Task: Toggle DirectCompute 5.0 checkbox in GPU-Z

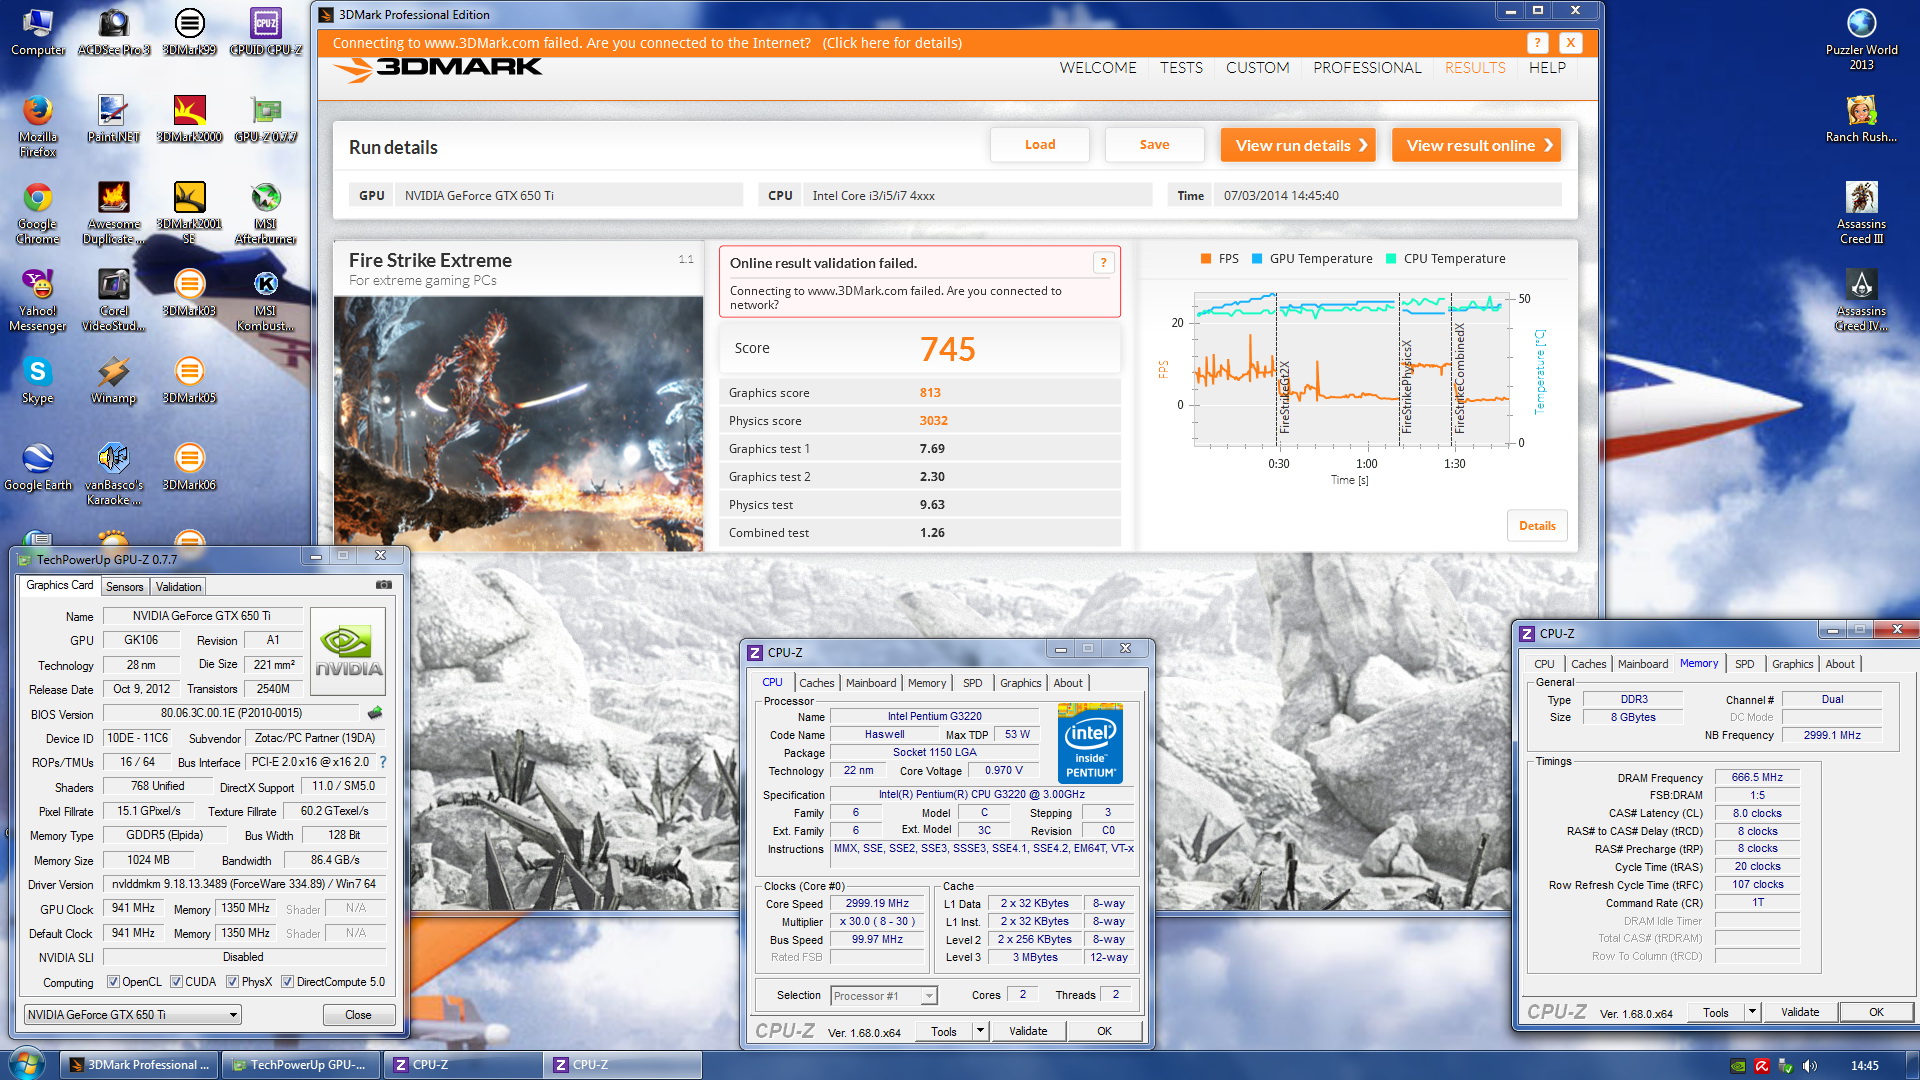Action: pos(287,982)
